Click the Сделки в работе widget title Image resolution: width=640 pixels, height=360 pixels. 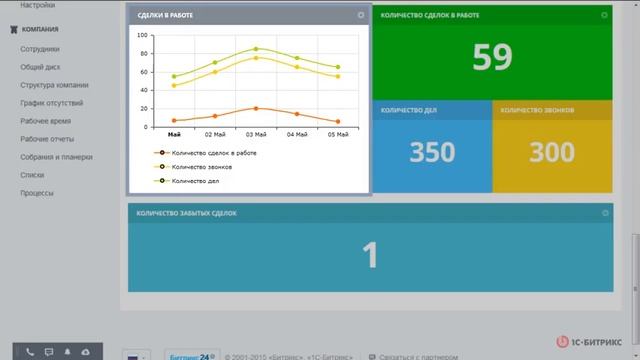(x=165, y=15)
